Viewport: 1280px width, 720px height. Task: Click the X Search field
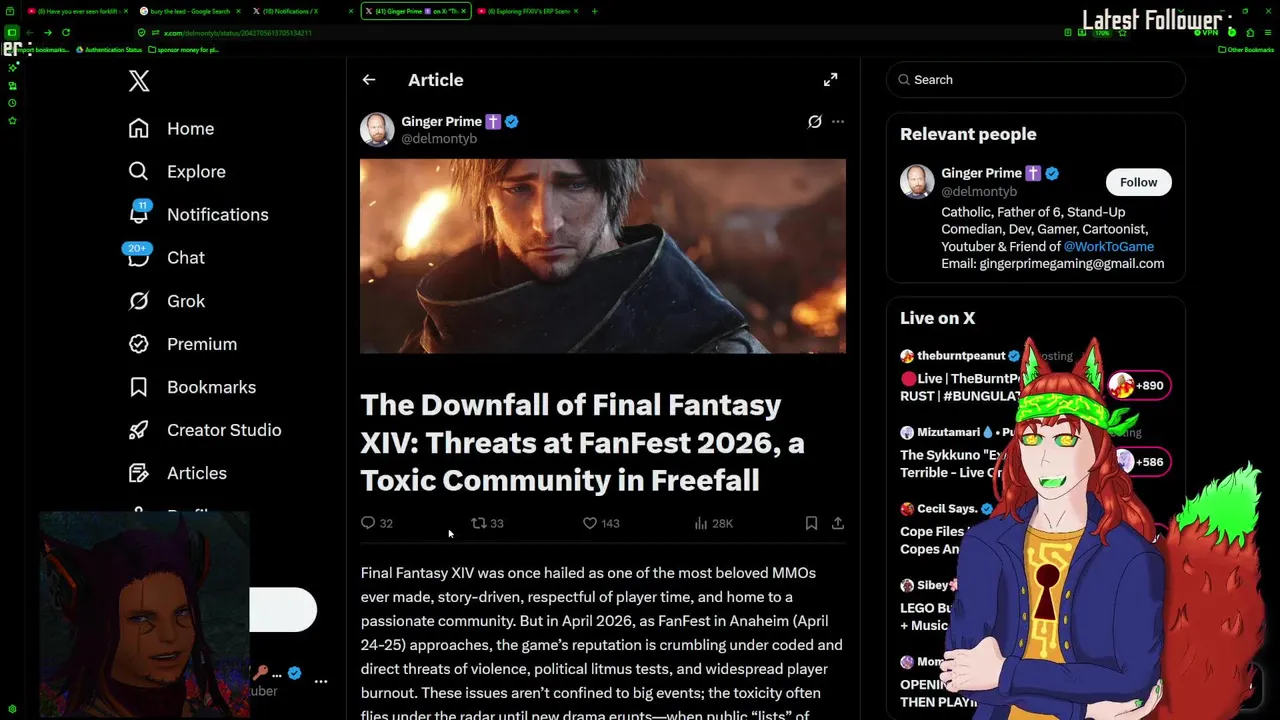(1036, 80)
